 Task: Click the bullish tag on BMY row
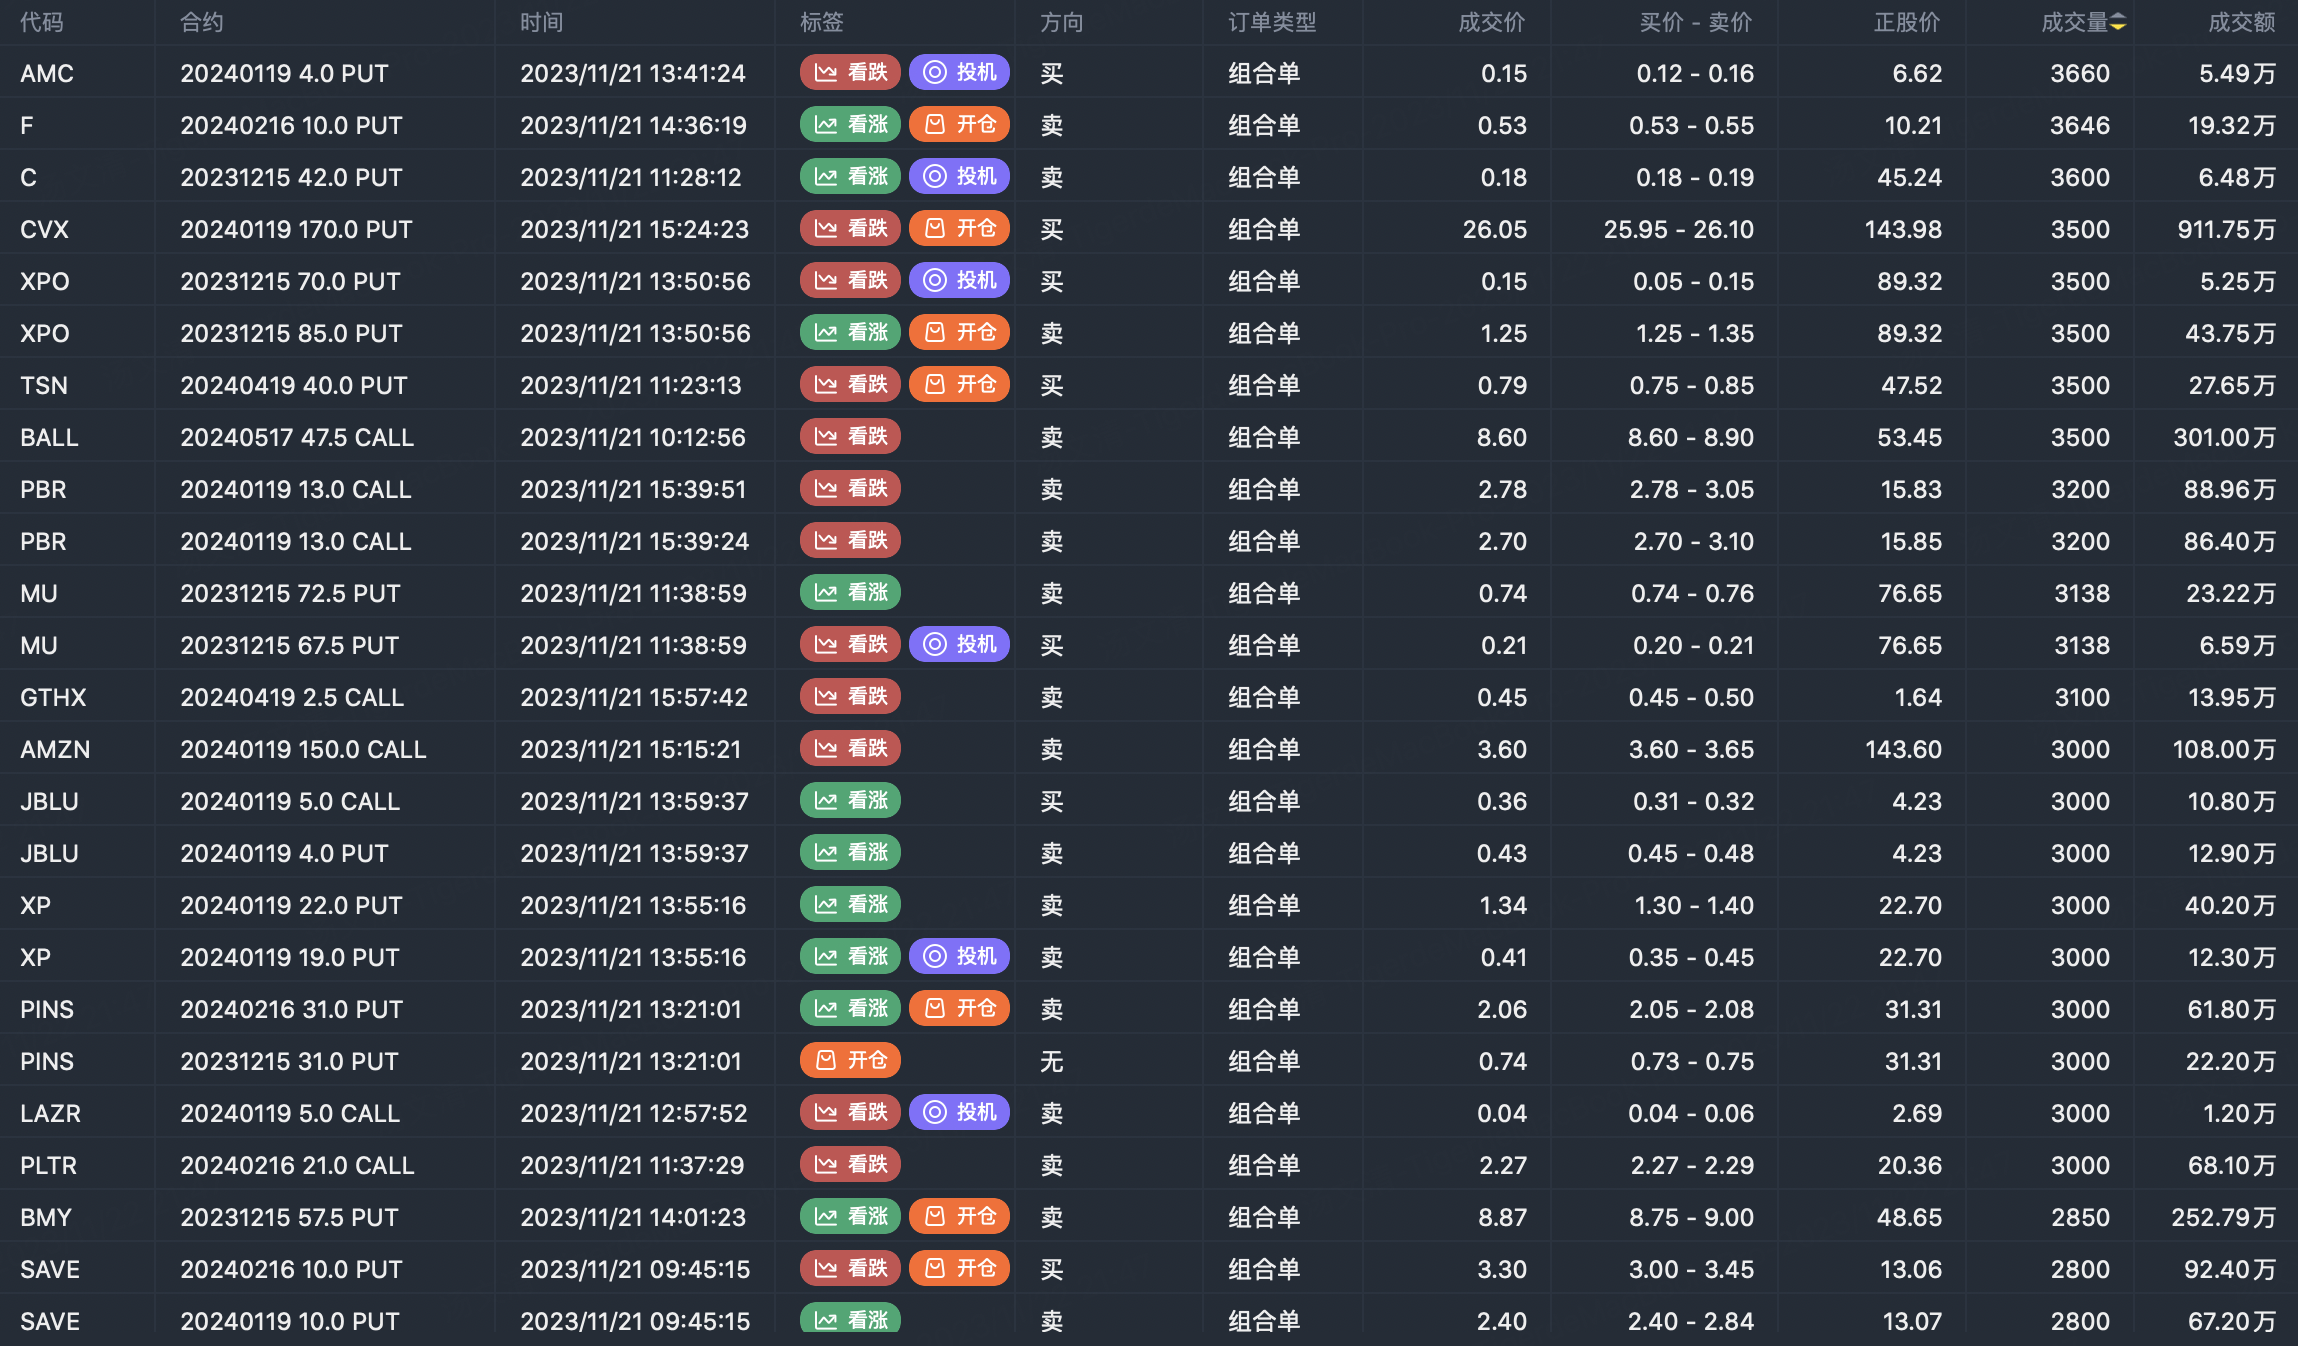850,1217
